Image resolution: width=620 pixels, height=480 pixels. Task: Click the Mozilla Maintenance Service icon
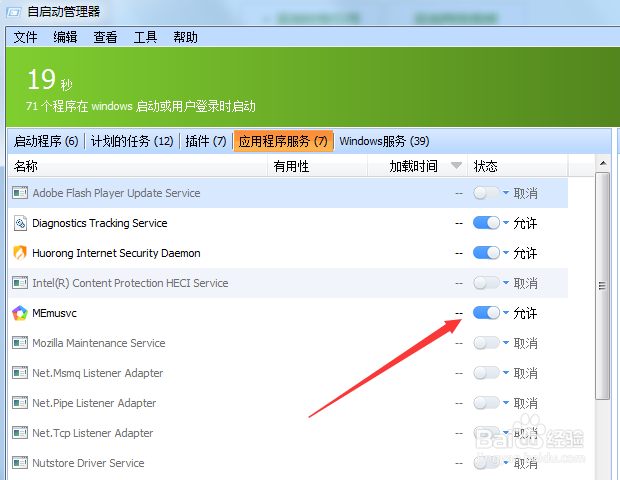(x=20, y=343)
